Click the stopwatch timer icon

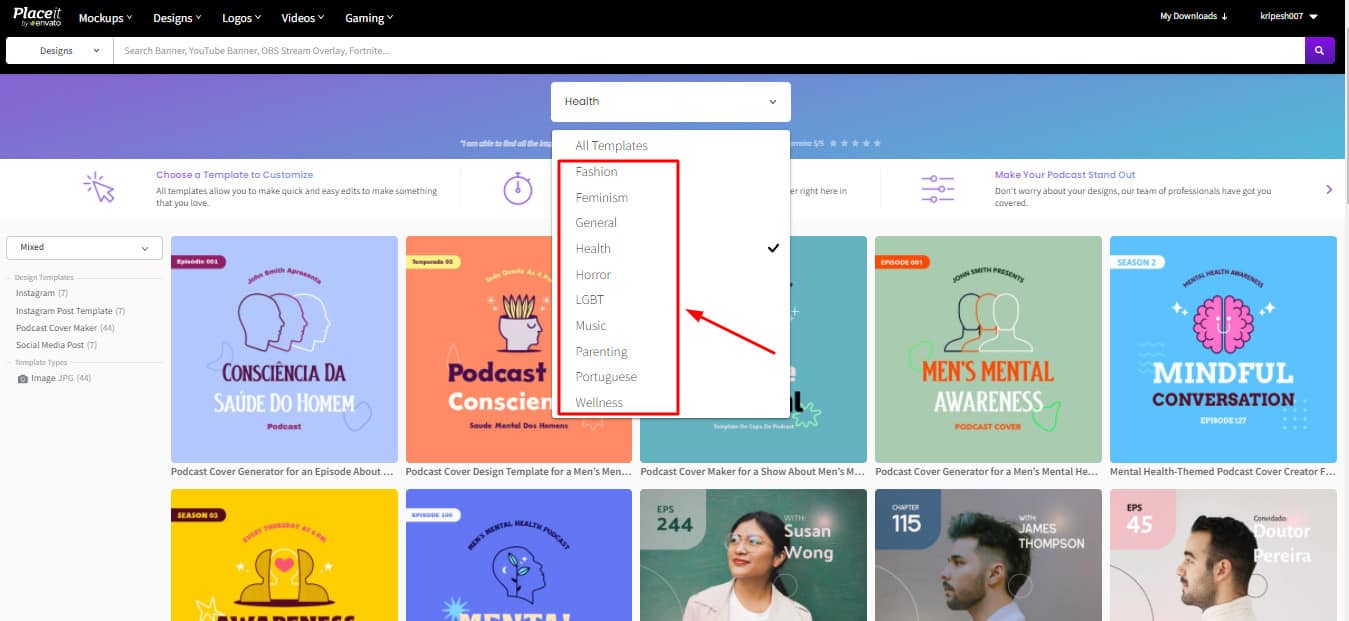[517, 188]
